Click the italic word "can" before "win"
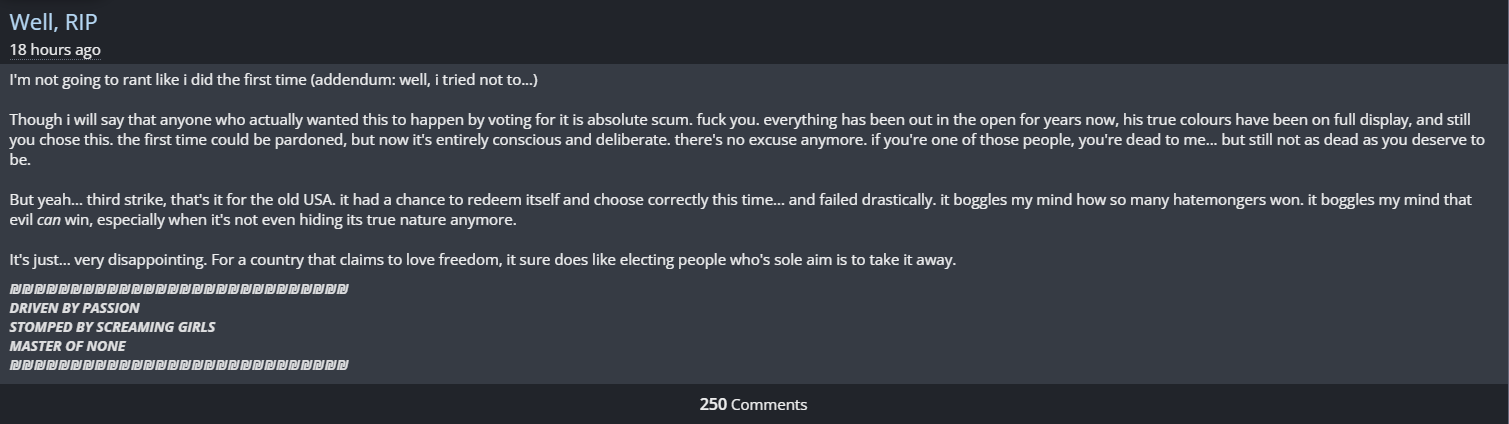The image size is (1509, 424). (x=50, y=220)
